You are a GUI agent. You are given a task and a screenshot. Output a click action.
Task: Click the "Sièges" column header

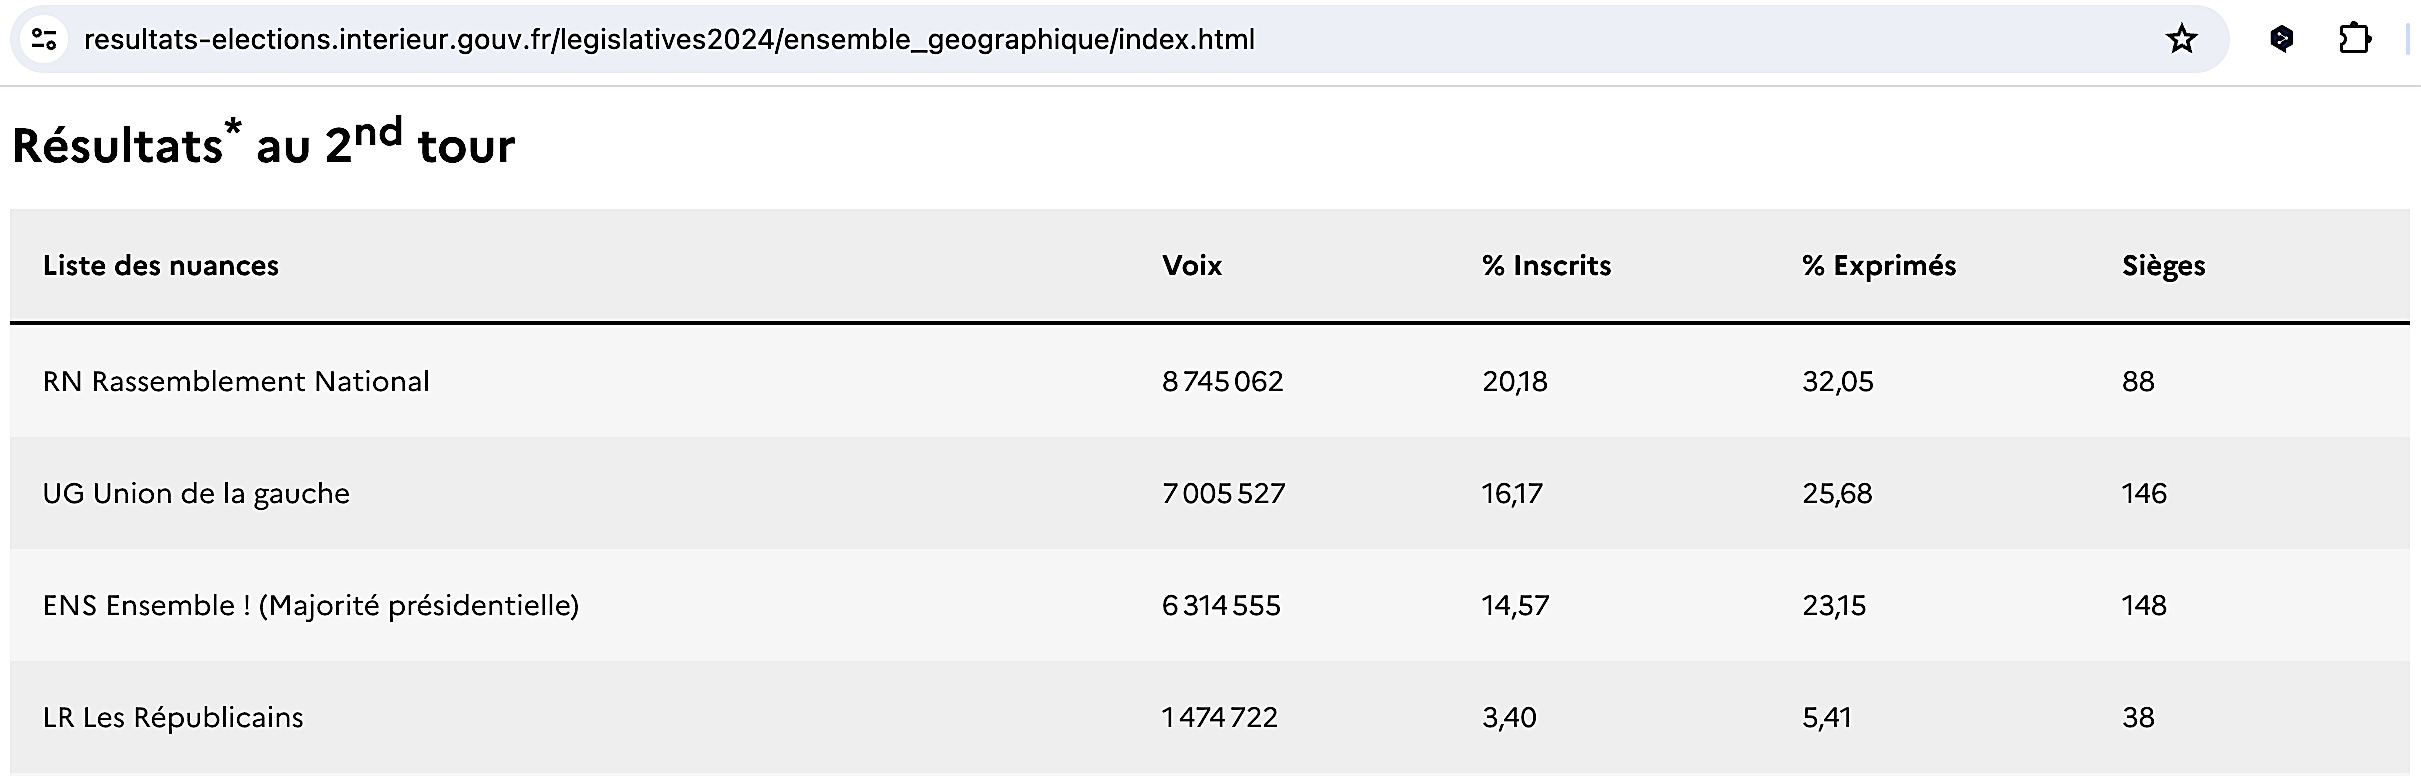[x=2163, y=266]
